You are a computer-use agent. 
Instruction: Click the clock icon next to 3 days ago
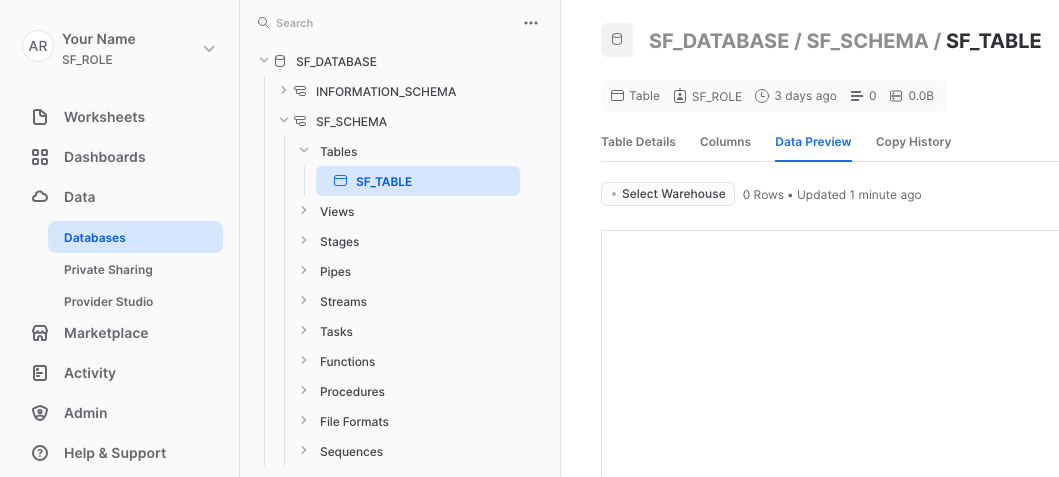[762, 96]
